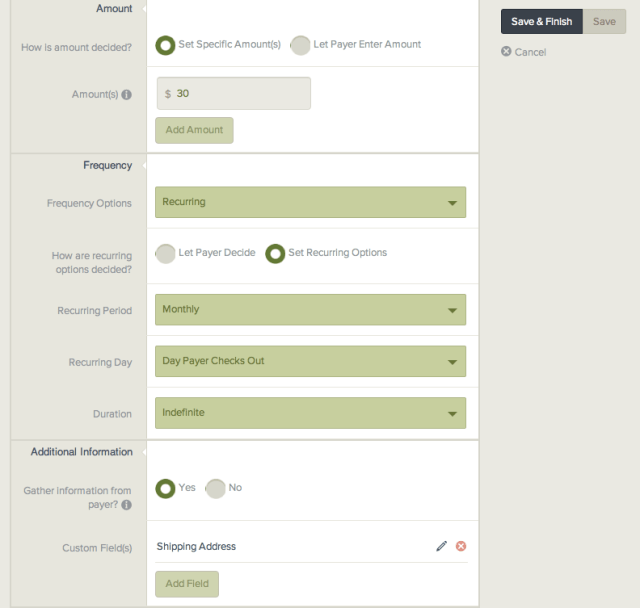The image size is (640, 608).
Task: Choose Set Recurring Options radio
Action: pyautogui.click(x=275, y=253)
